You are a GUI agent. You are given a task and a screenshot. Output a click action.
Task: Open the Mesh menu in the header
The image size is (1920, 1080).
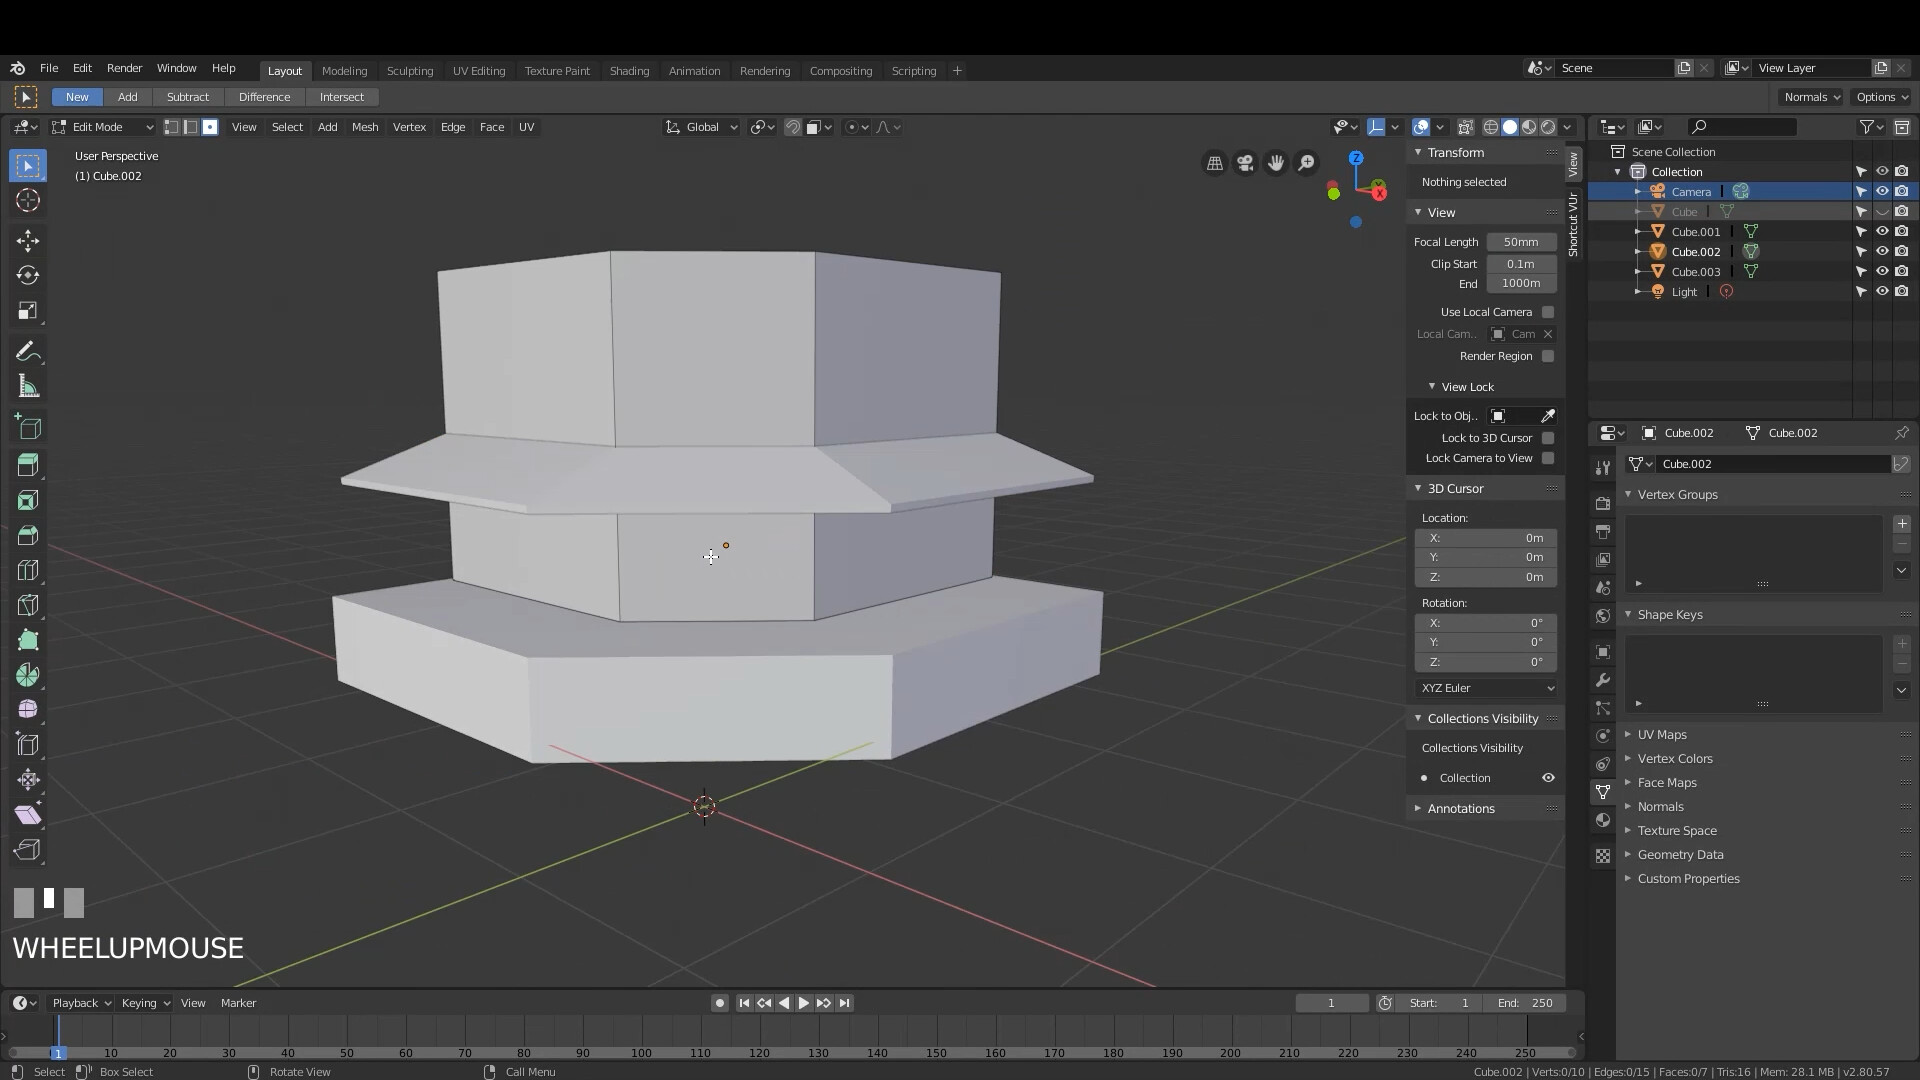coord(364,127)
